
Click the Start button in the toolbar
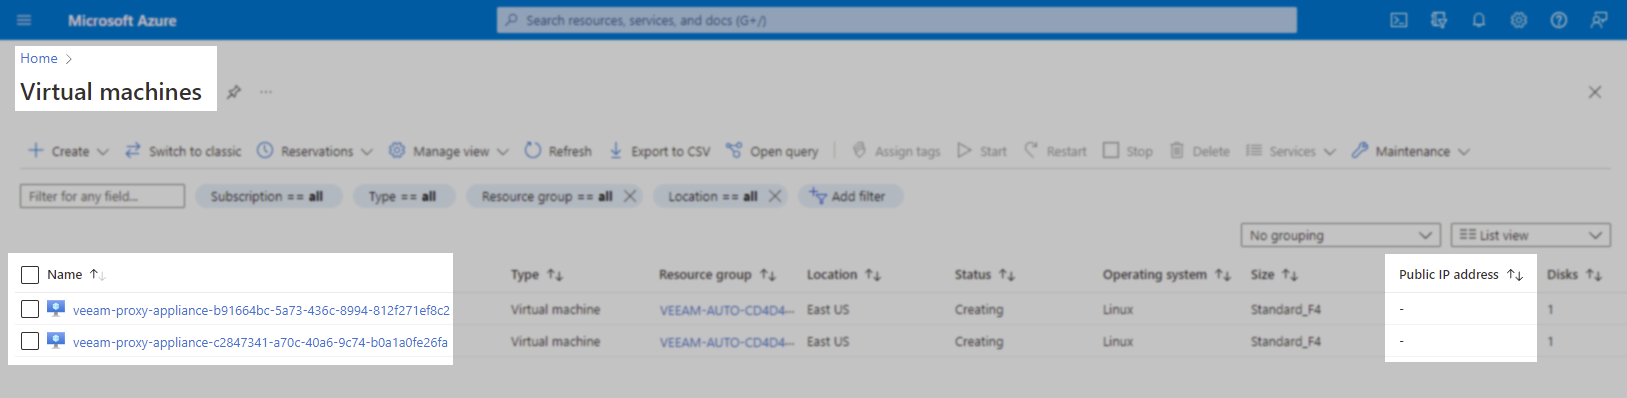pyautogui.click(x=982, y=151)
